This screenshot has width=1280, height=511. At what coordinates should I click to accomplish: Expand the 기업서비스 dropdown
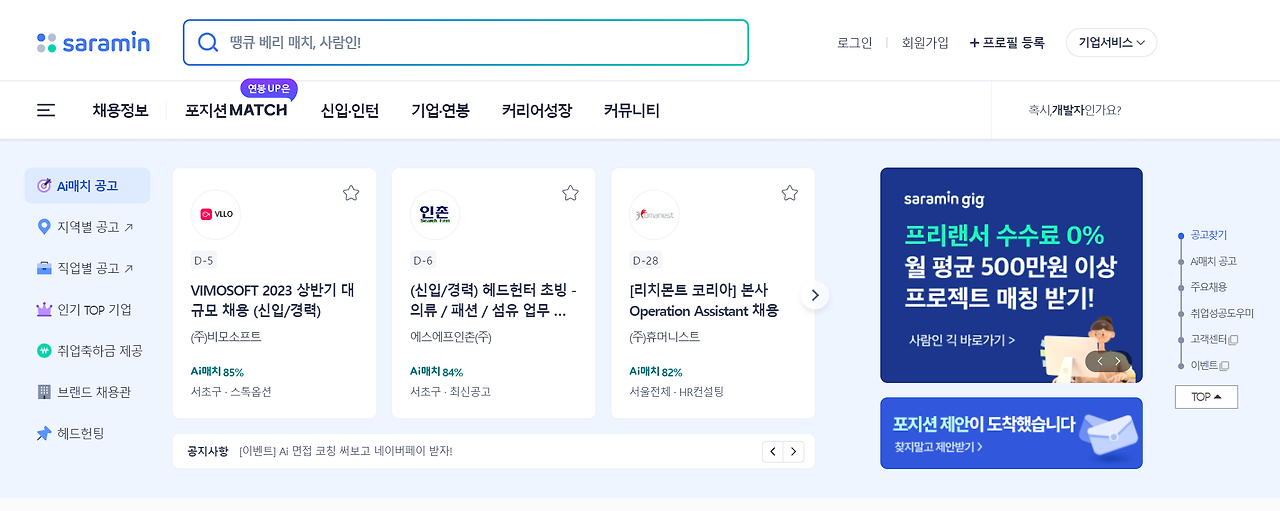click(1111, 43)
